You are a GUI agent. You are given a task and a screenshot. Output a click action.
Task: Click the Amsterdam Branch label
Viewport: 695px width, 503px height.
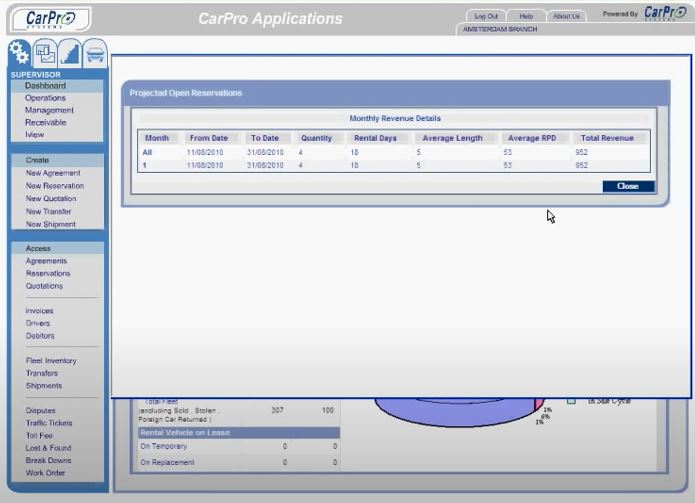(x=500, y=29)
